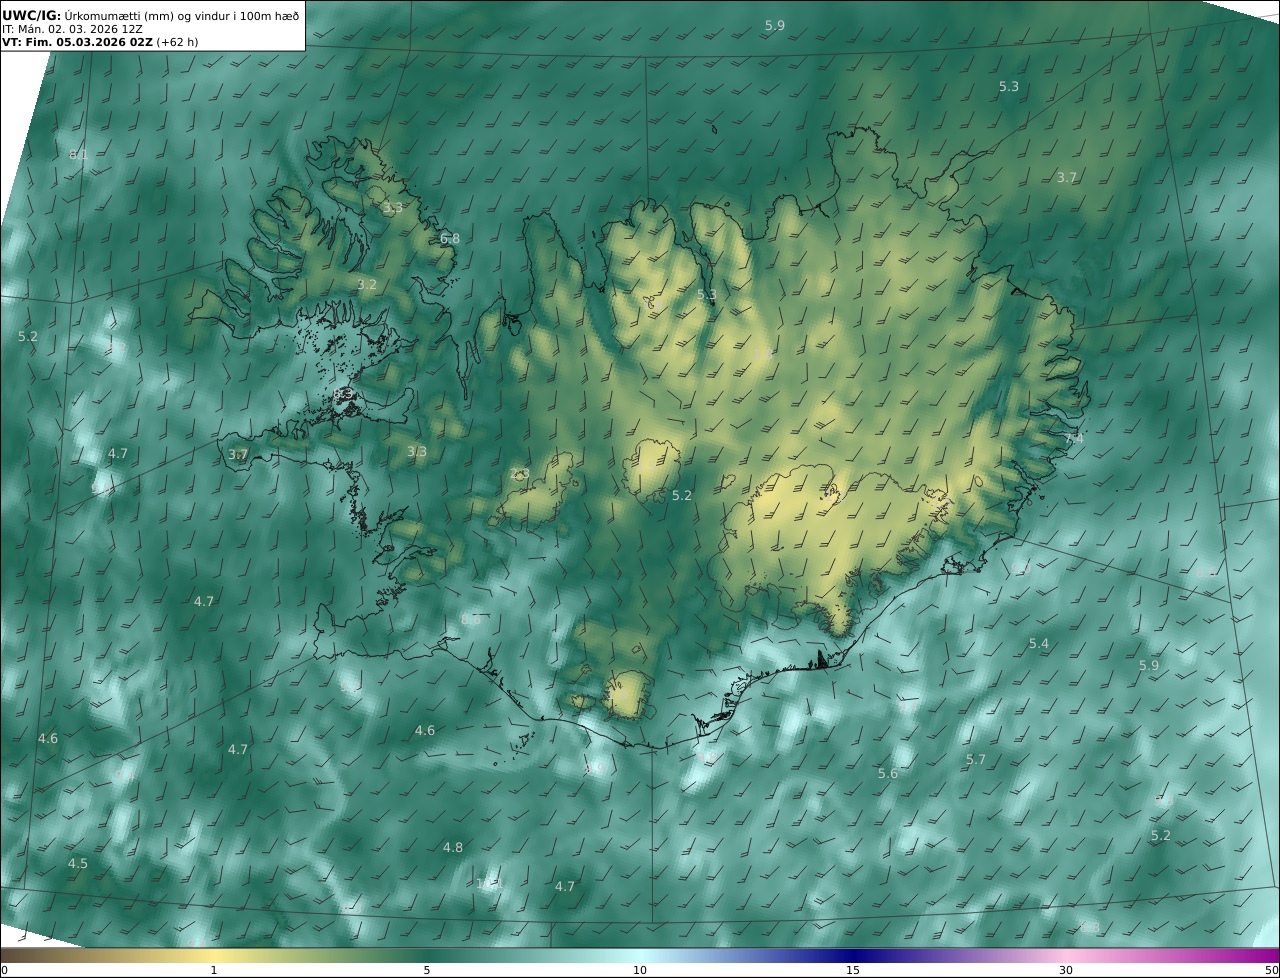This screenshot has height=978, width=1280.
Task: Click the 5.7 value label
Action: pyautogui.click(x=976, y=759)
